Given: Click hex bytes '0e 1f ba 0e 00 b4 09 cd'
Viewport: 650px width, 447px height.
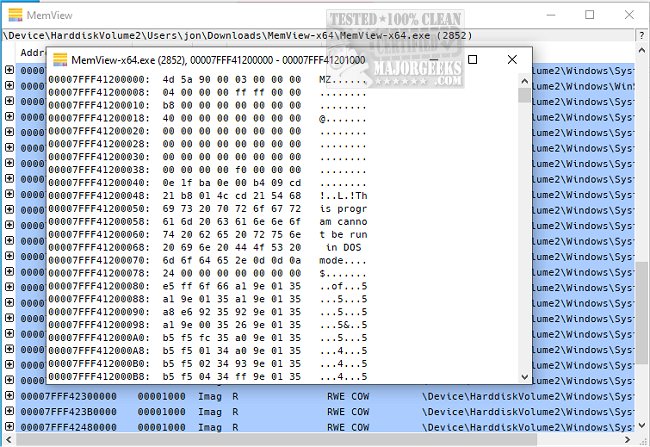Looking at the screenshot, I should pyautogui.click(x=232, y=182).
